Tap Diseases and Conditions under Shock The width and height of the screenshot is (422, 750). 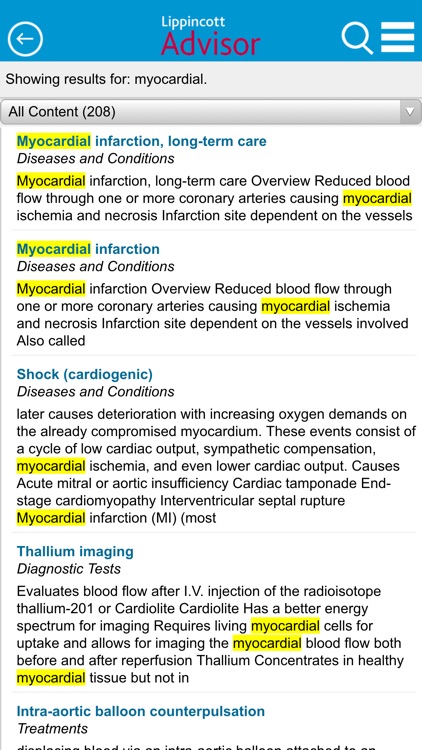tap(96, 392)
